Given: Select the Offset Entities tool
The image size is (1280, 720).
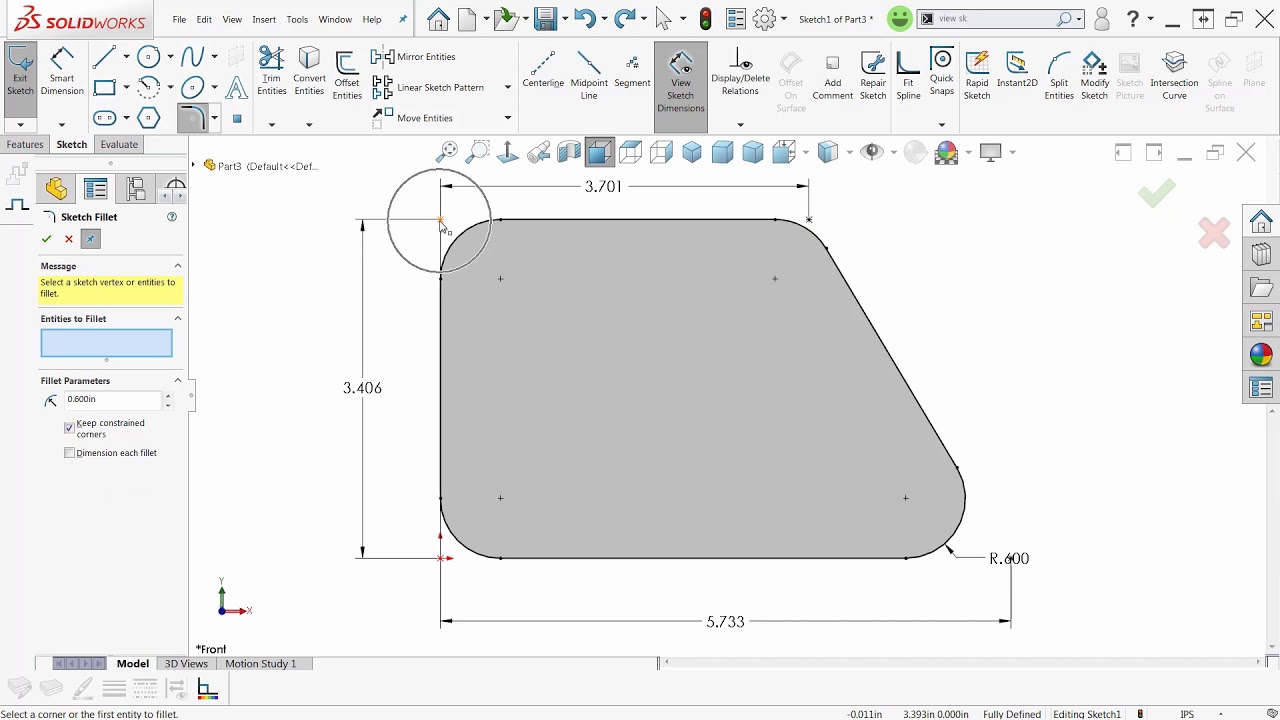Looking at the screenshot, I should [347, 76].
